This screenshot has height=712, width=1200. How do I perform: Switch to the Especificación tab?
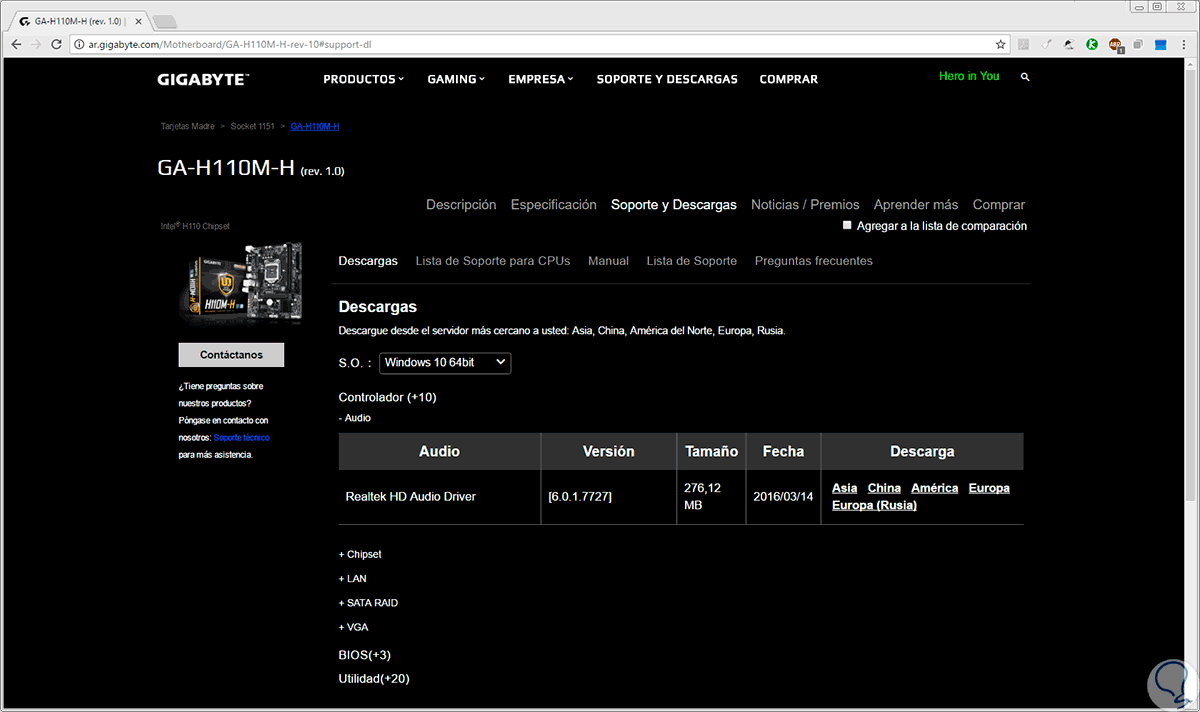click(554, 205)
